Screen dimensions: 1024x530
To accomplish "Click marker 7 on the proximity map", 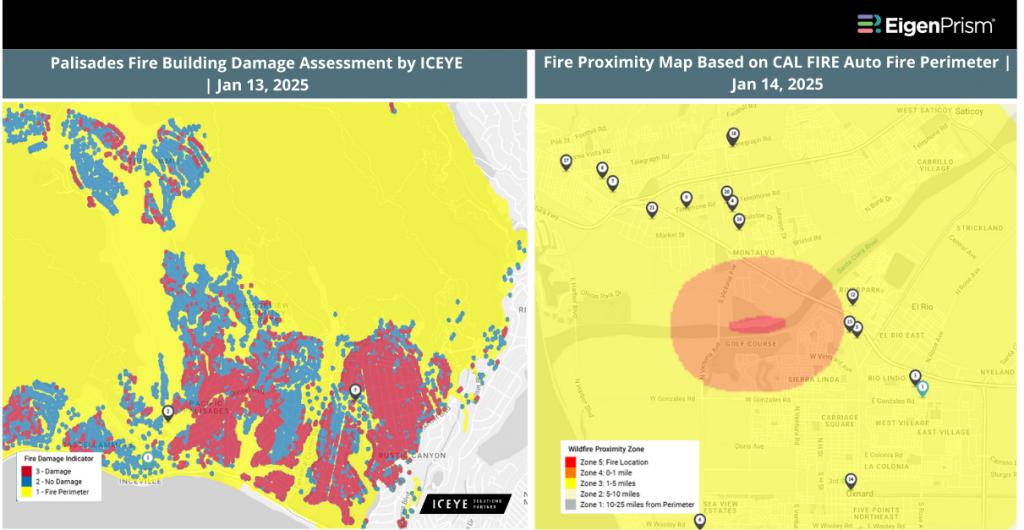I will click(613, 183).
